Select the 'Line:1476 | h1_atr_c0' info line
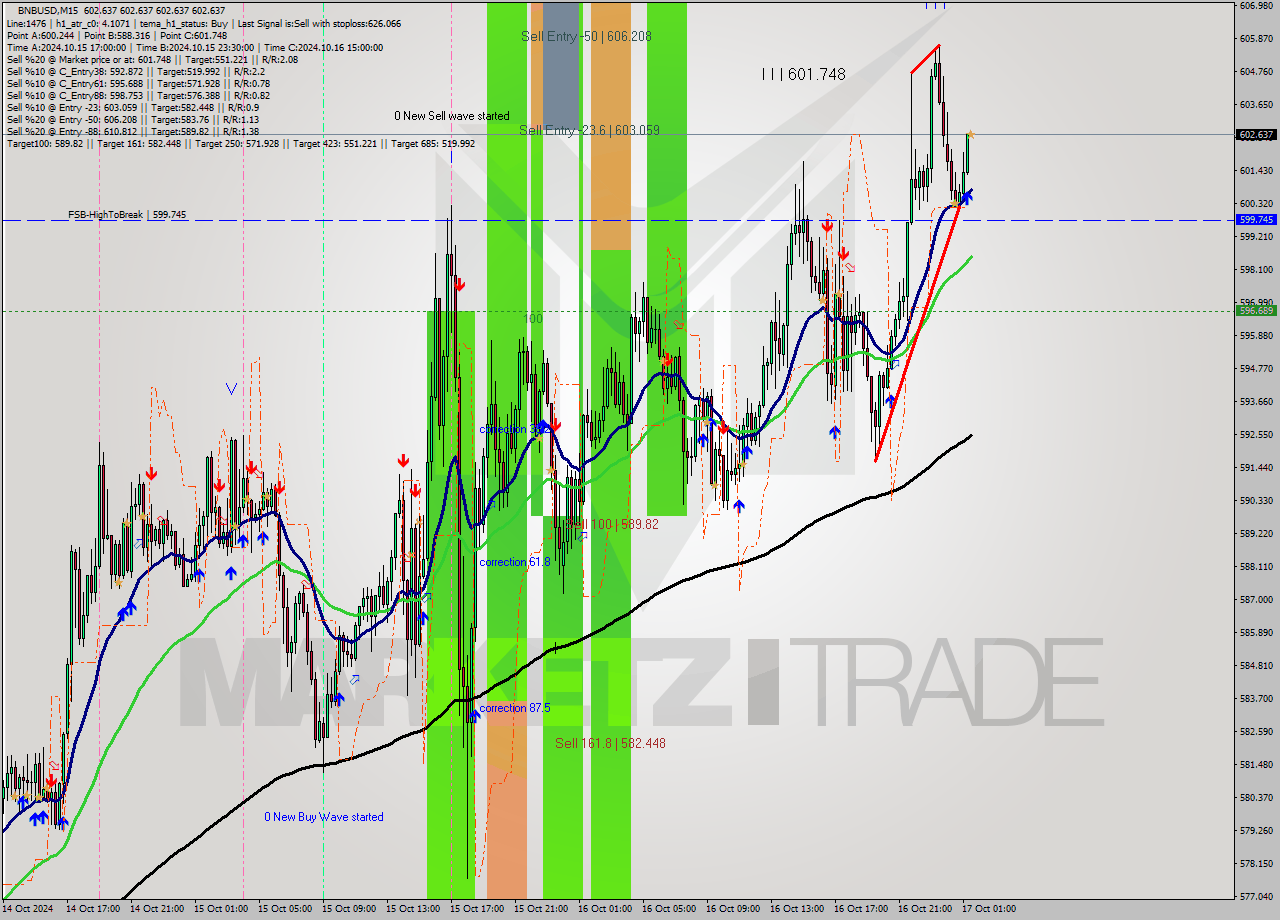 [x=204, y=23]
